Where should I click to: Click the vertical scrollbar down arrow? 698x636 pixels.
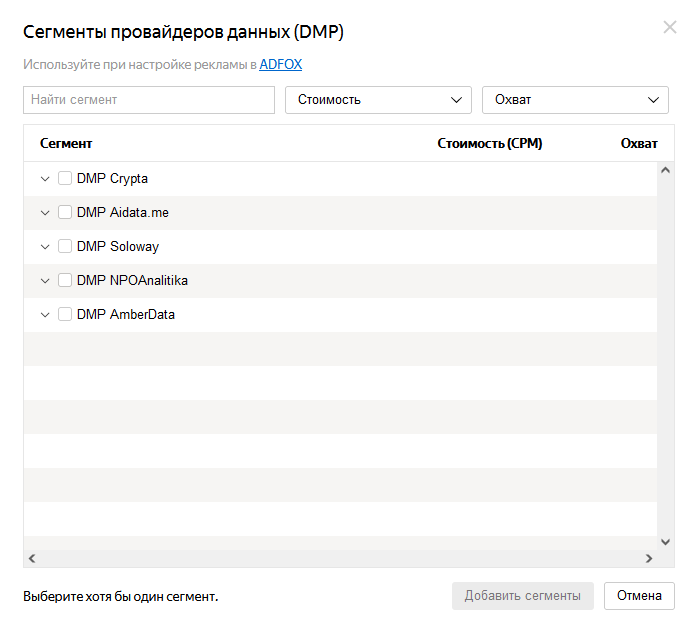coord(666,542)
